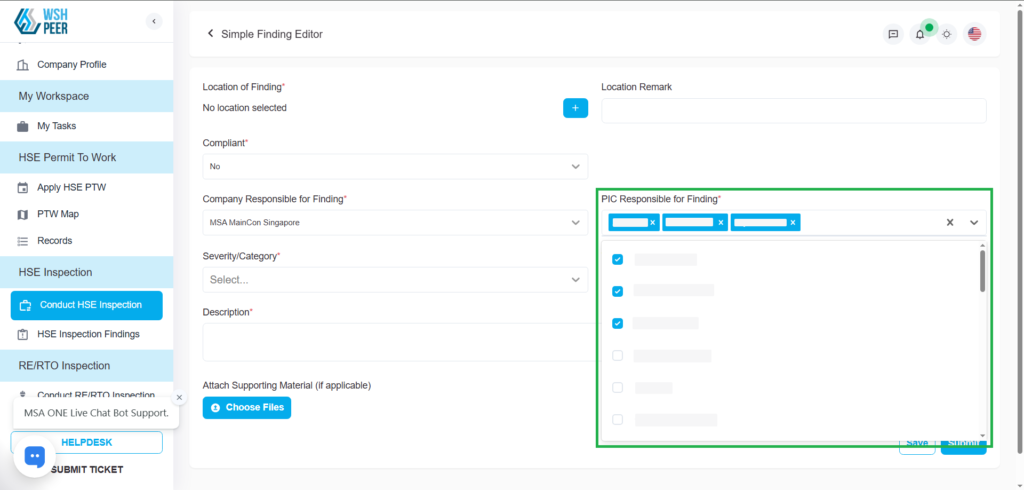Close the Live Chat Bot Support tooltip
The height and width of the screenshot is (490, 1024).
[x=179, y=397]
